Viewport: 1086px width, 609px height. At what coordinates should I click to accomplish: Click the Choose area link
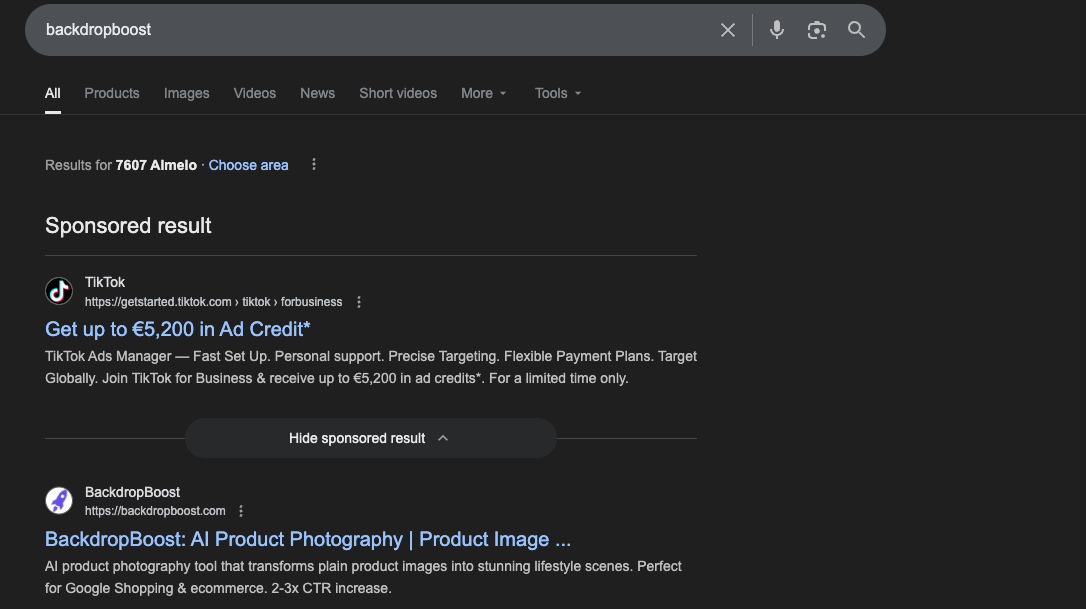[x=249, y=165]
